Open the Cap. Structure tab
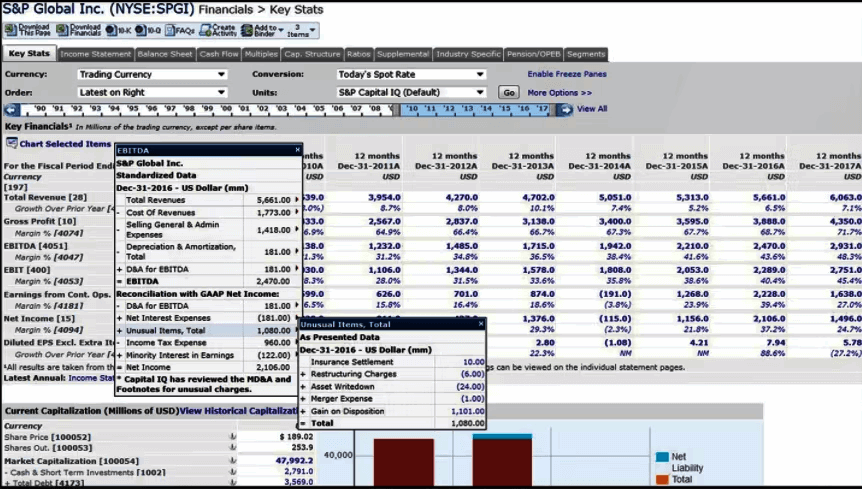This screenshot has height=489, width=862. pyautogui.click(x=312, y=54)
